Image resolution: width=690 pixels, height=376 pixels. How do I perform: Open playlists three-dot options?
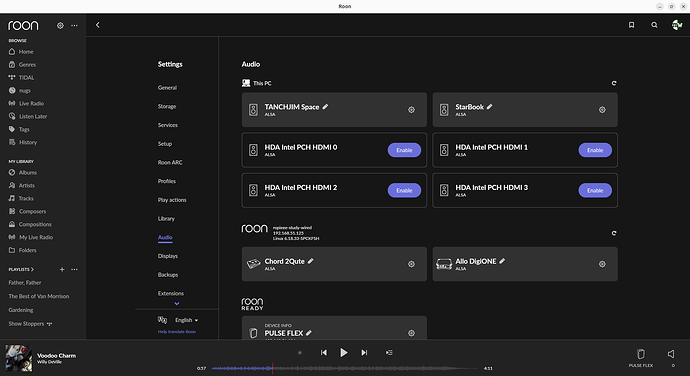[74, 269]
